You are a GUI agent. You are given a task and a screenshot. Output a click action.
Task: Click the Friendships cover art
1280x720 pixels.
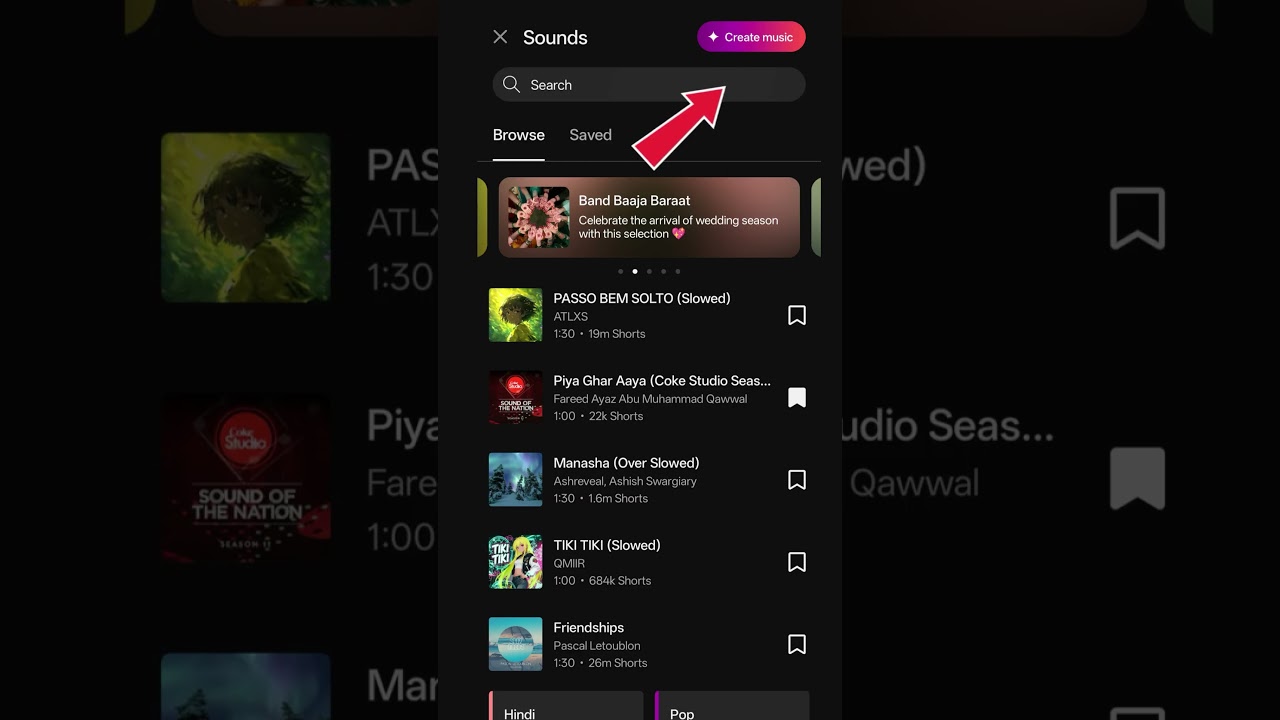coord(516,644)
